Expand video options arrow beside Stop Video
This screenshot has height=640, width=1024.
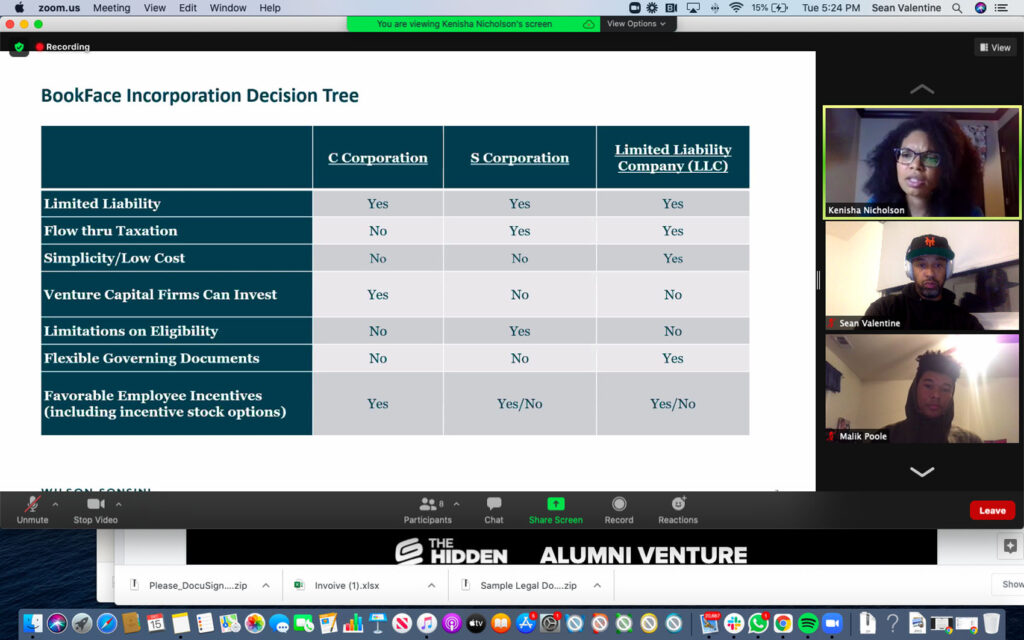pos(119,504)
